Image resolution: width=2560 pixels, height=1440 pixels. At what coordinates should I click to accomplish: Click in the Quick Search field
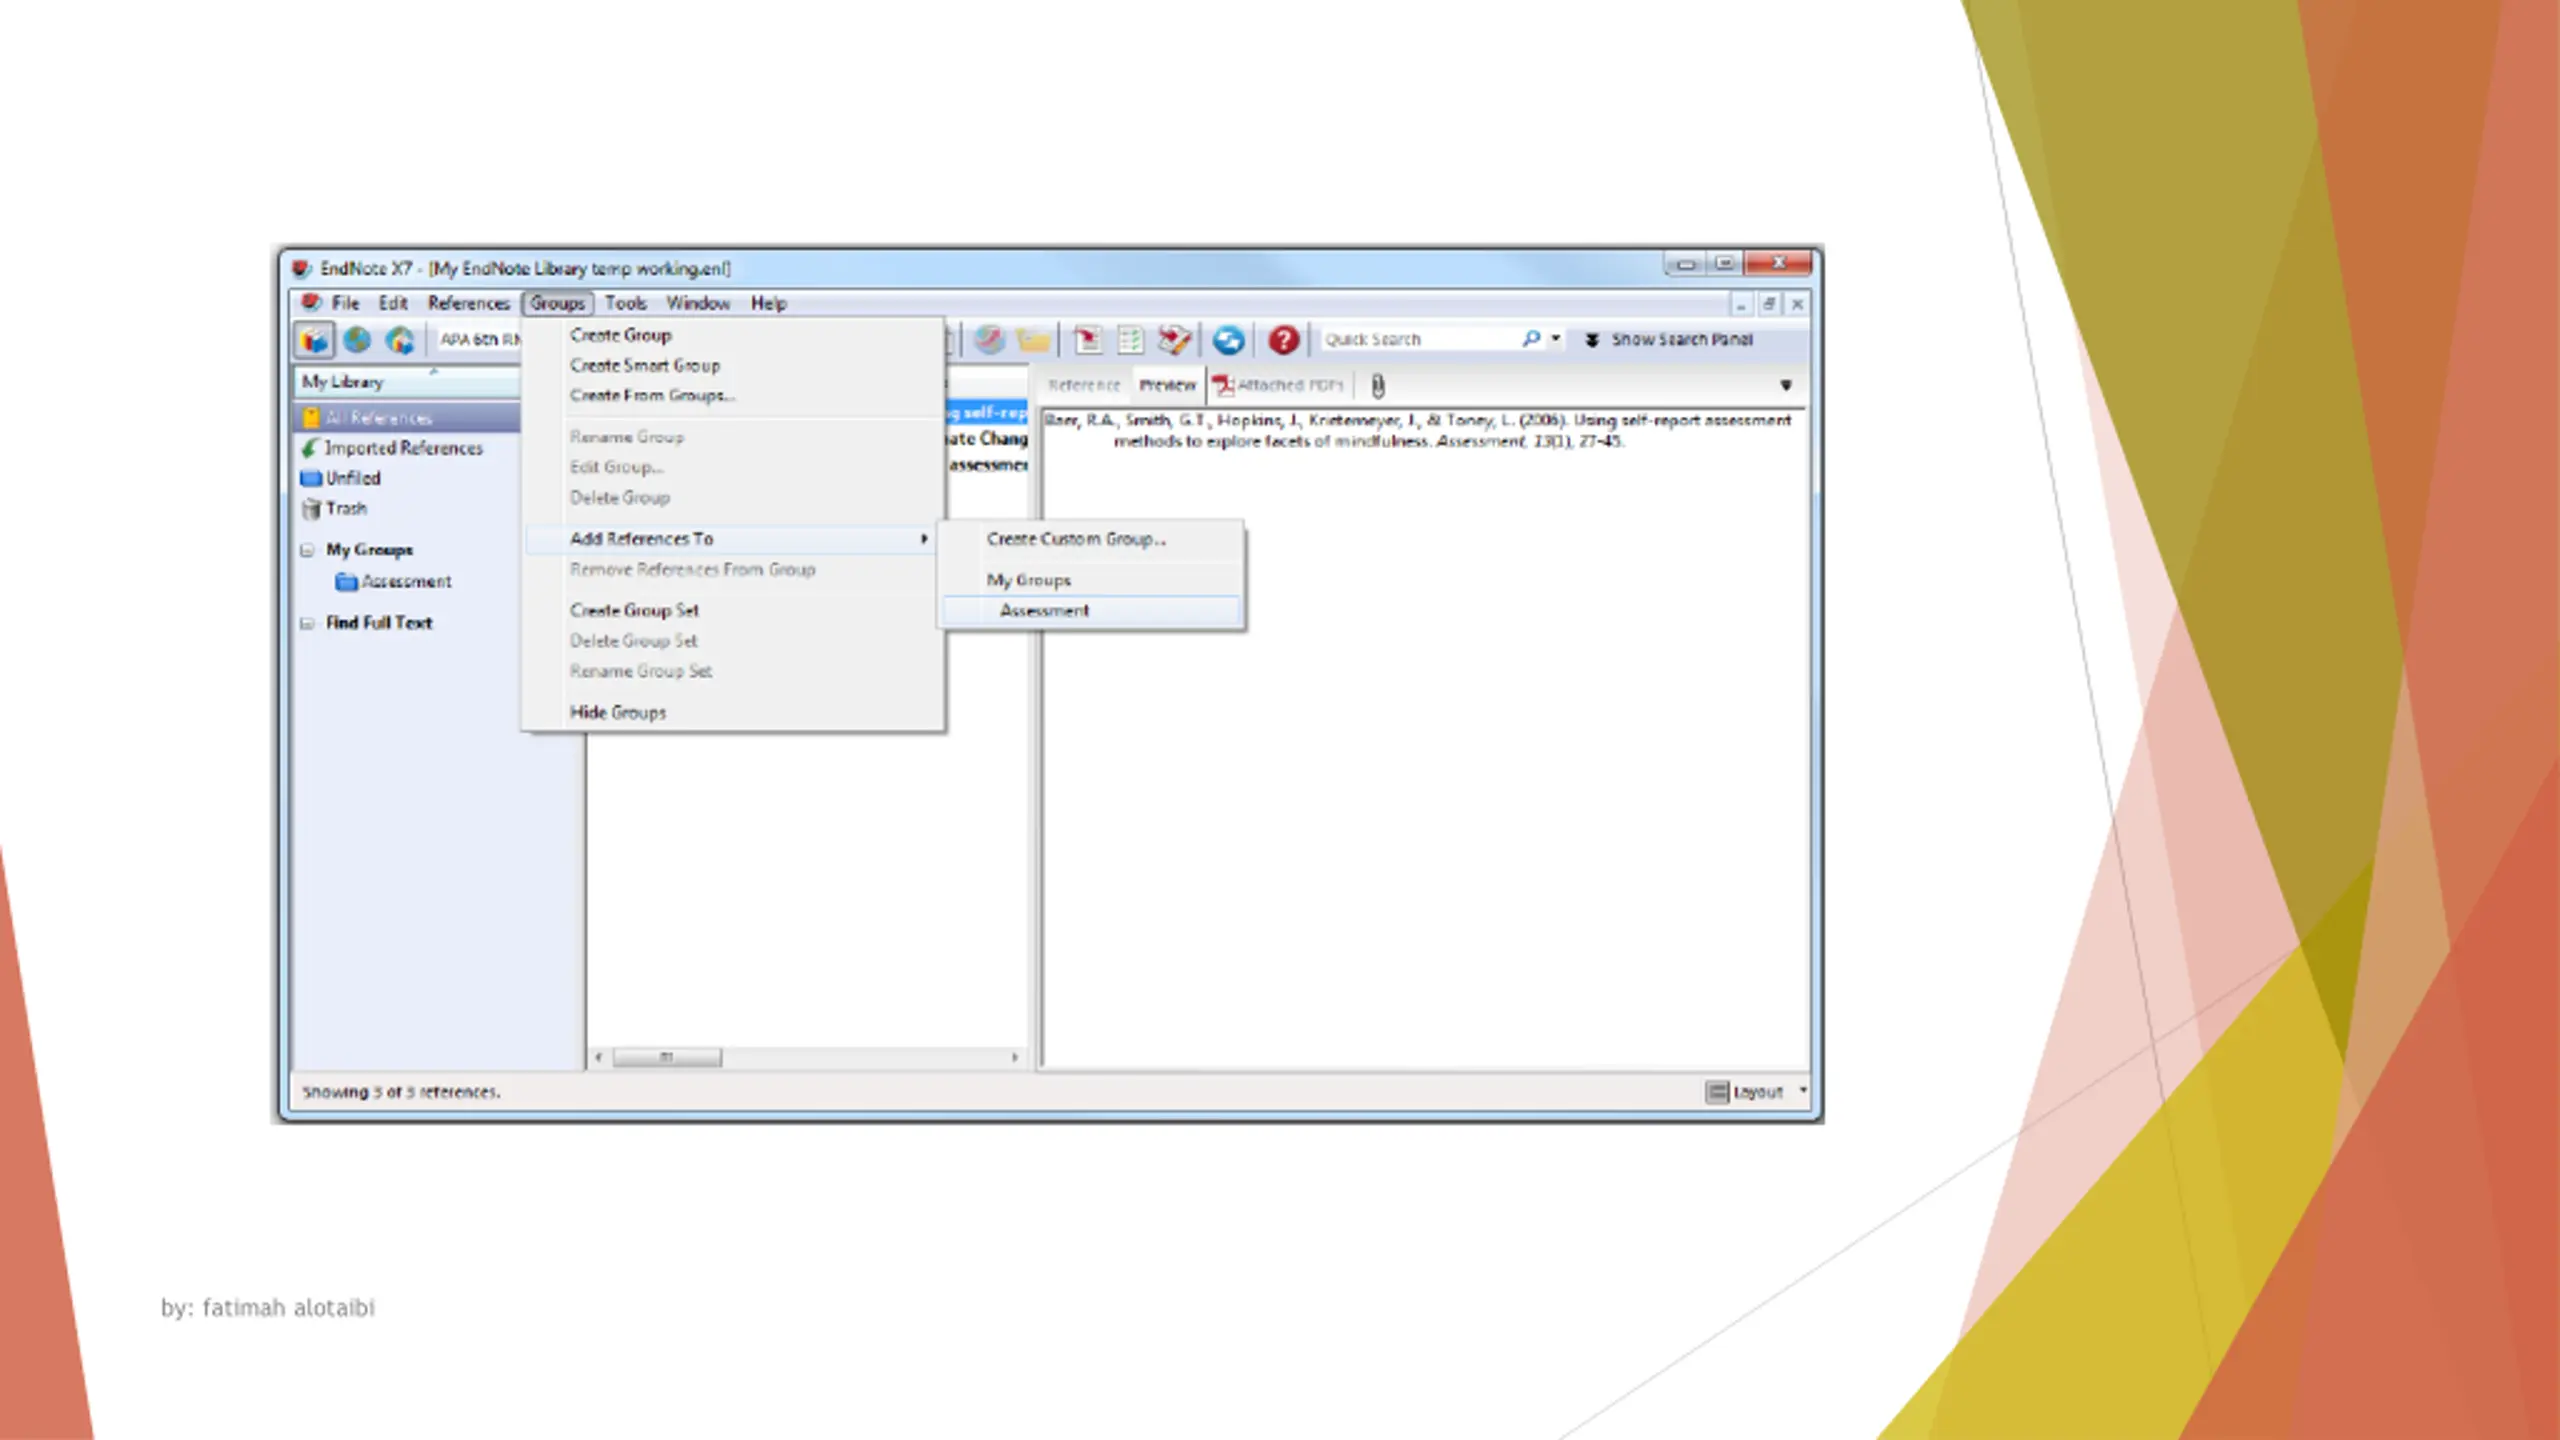point(1420,339)
